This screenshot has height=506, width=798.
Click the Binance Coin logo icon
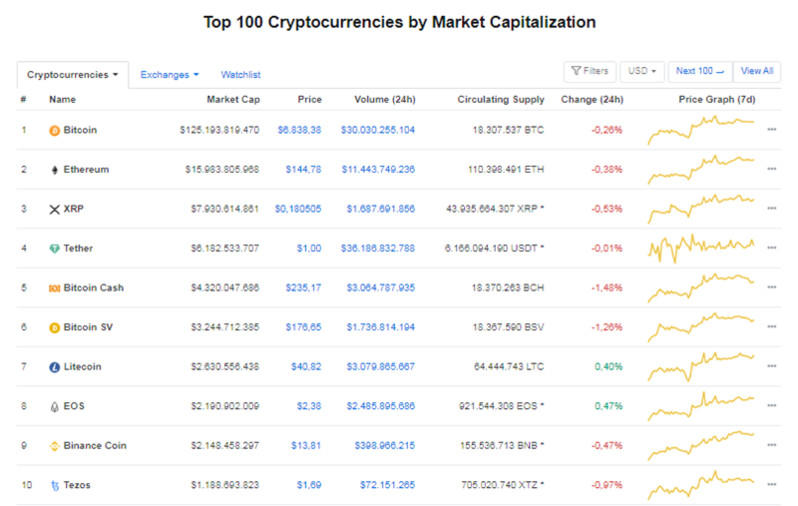point(54,446)
